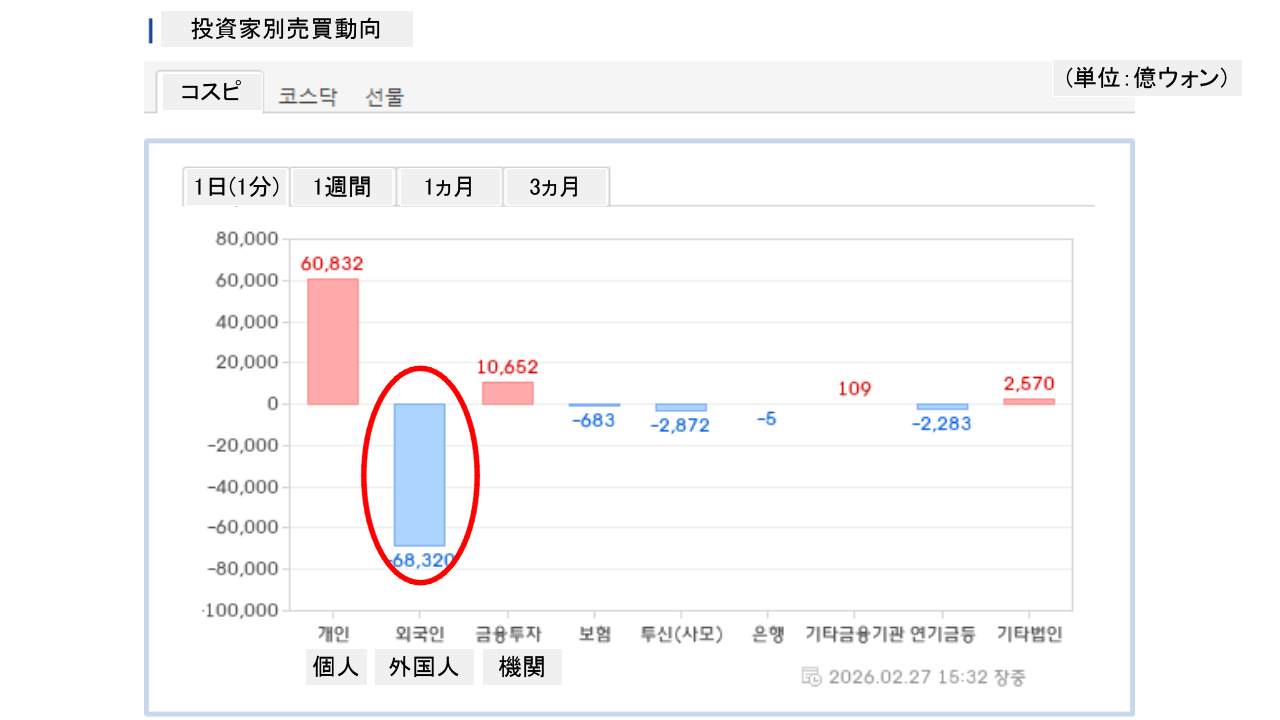Open the 선물 tab
This screenshot has height=720, width=1280.
click(x=385, y=97)
